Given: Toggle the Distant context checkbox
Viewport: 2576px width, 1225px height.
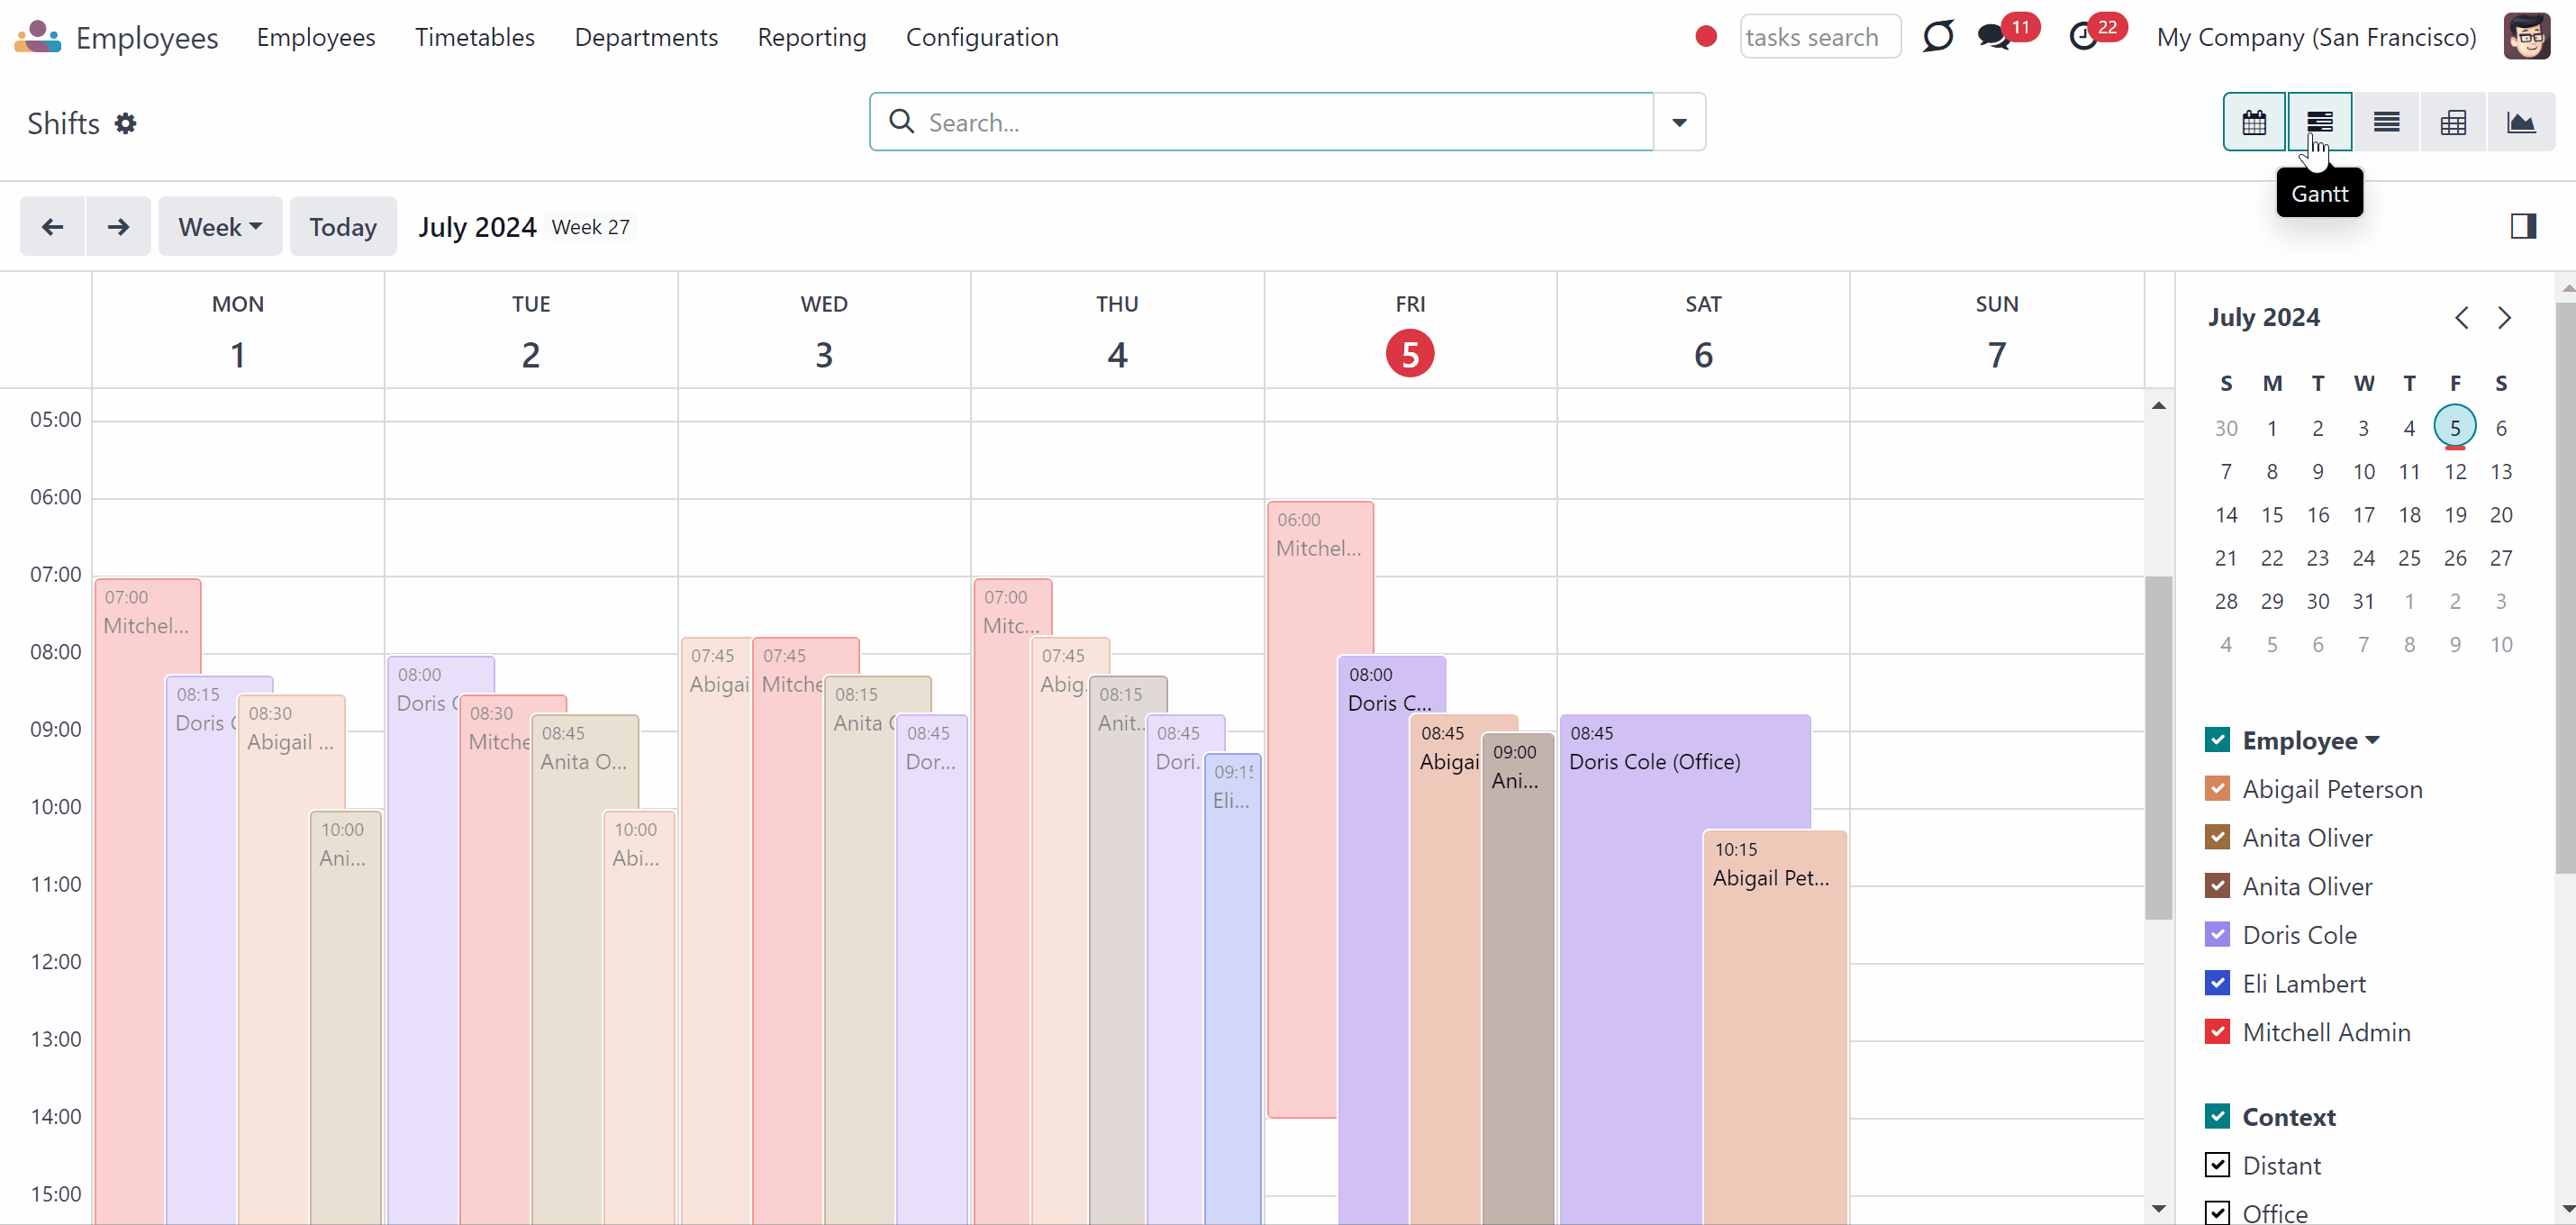Looking at the screenshot, I should [x=2217, y=1165].
